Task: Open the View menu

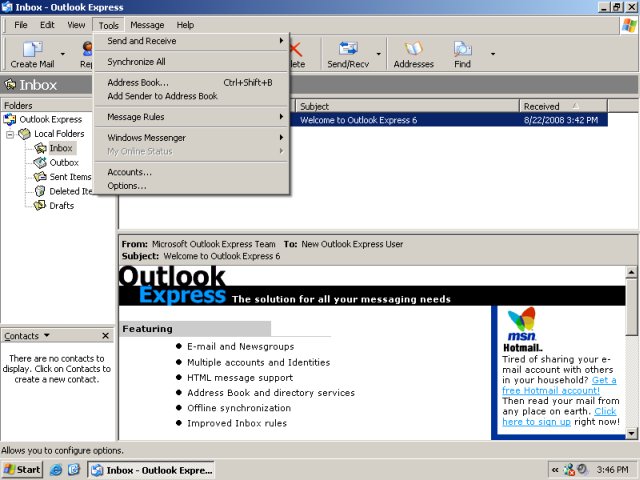Action: coord(76,25)
